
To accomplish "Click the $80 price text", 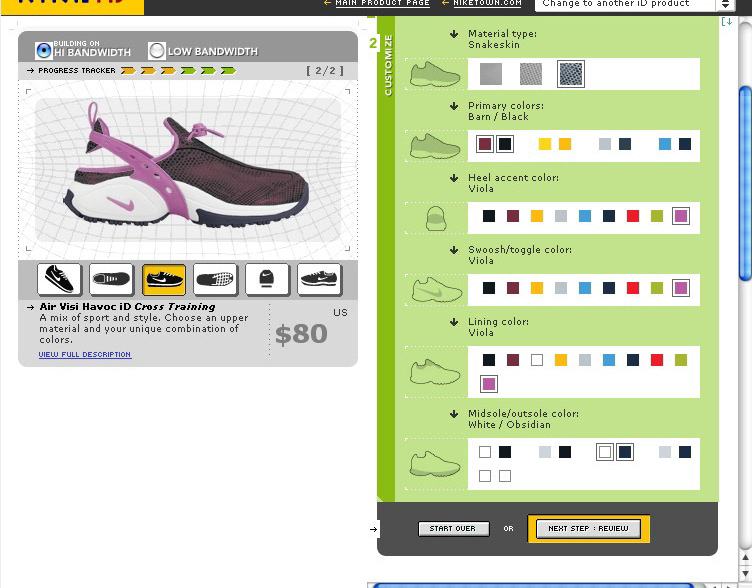I will click(x=301, y=334).
